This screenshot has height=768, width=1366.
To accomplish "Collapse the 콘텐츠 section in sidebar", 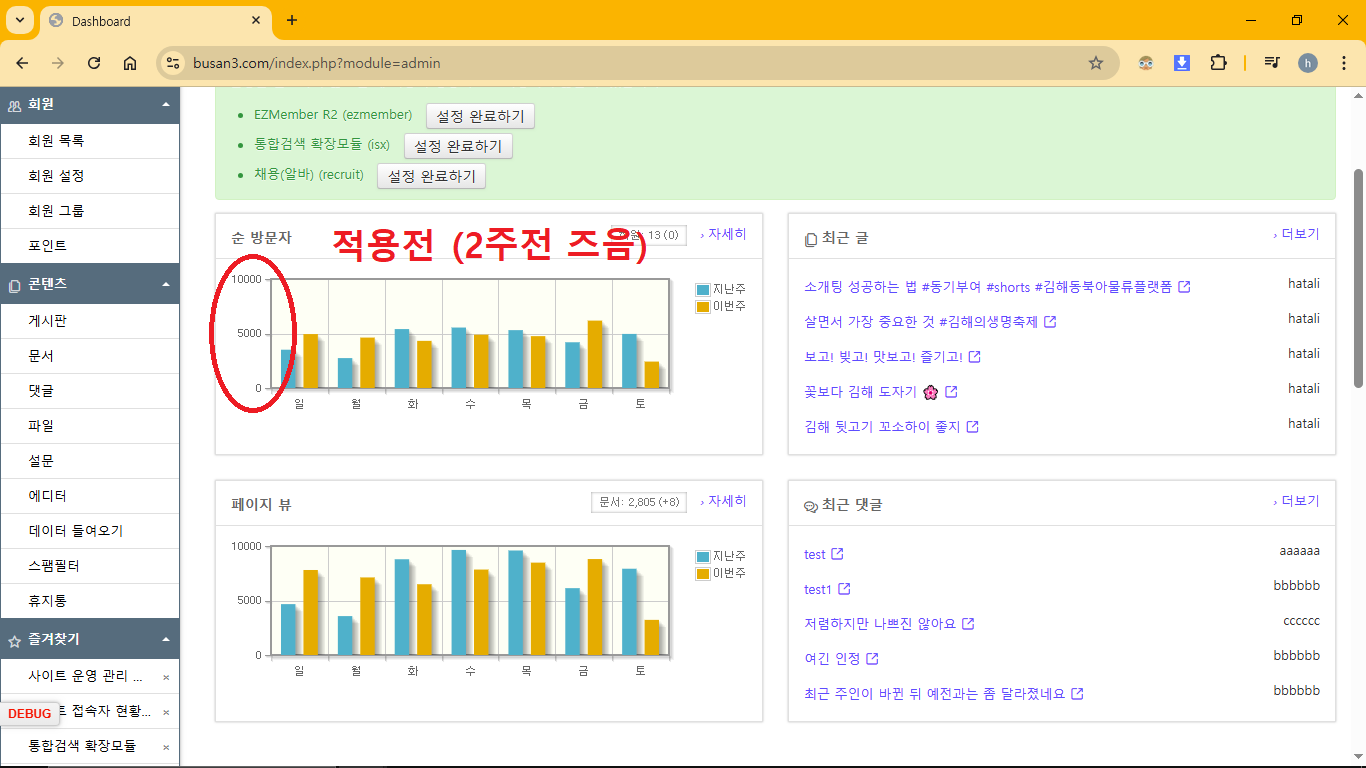I will 168,284.
